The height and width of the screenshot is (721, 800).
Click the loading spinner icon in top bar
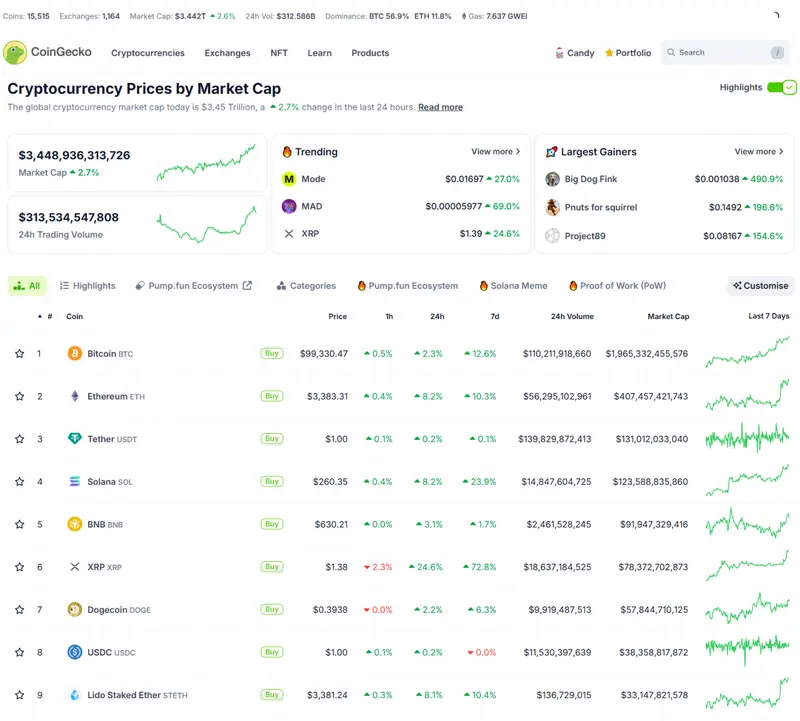776,15
